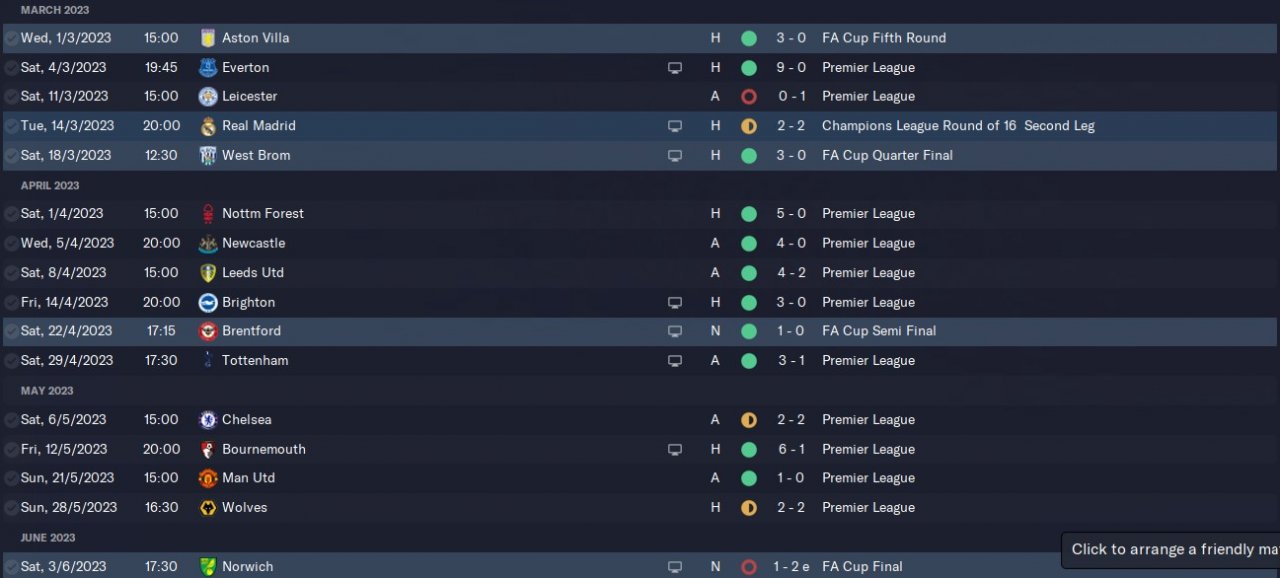Click the TV icon on the Everton fixture
The width and height of the screenshot is (1280, 578).
(x=675, y=68)
